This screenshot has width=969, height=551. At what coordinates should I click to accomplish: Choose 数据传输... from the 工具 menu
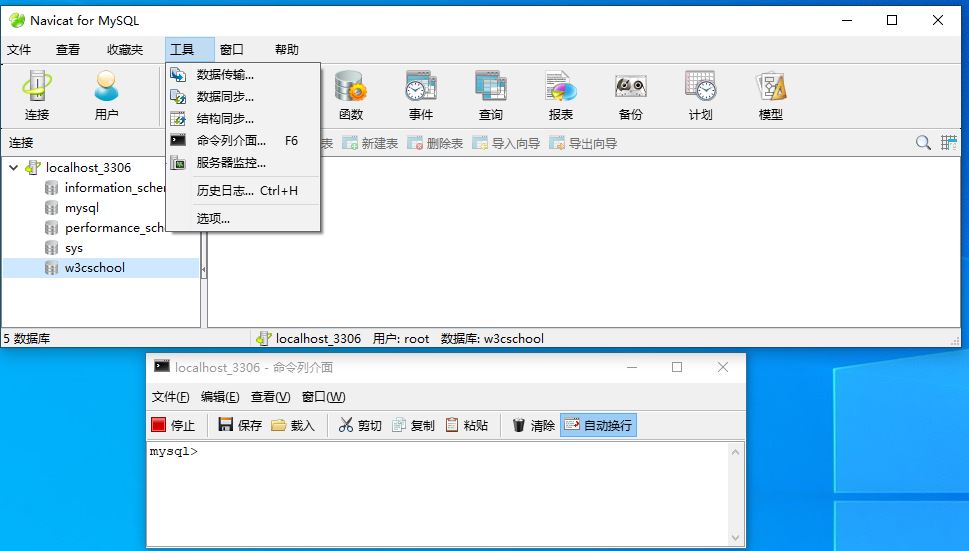pyautogui.click(x=225, y=75)
